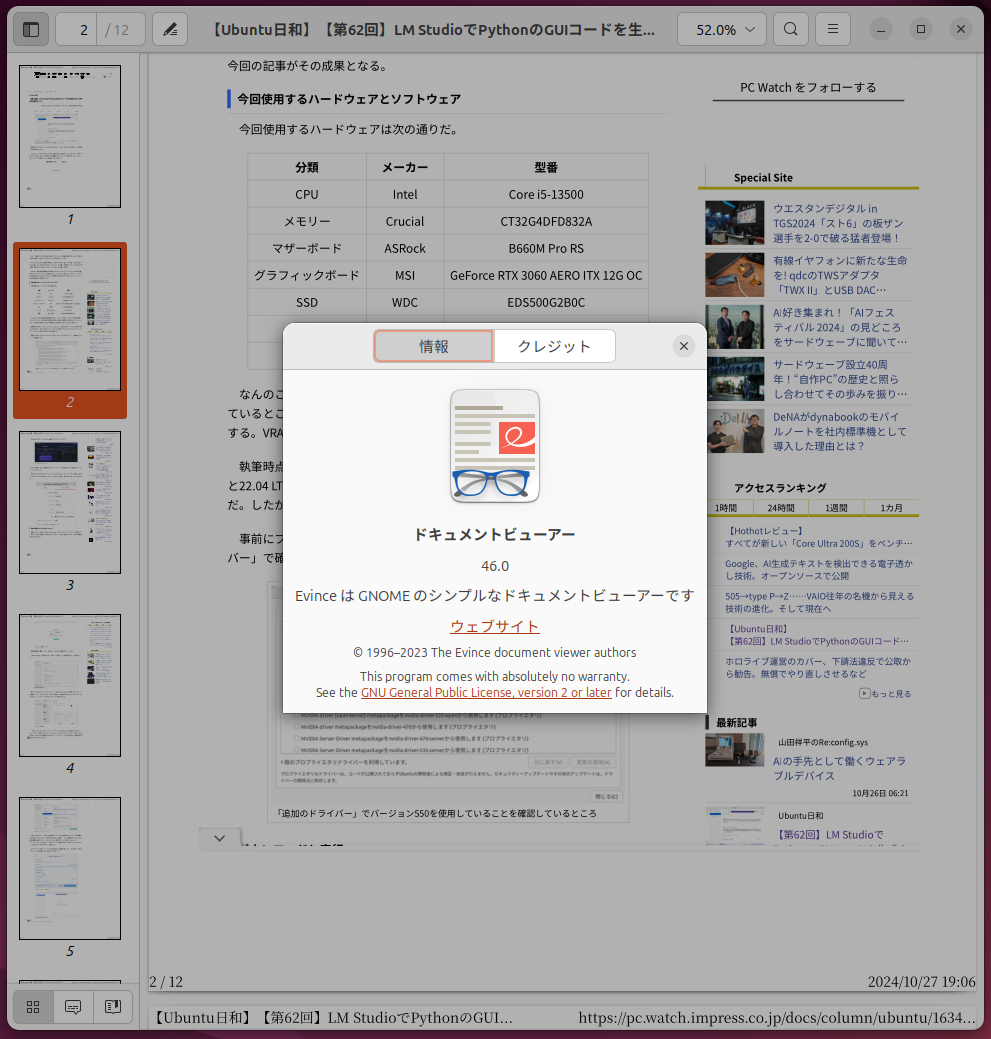Switch sidebar to thumbnails view
The image size is (991, 1039).
32,1007
